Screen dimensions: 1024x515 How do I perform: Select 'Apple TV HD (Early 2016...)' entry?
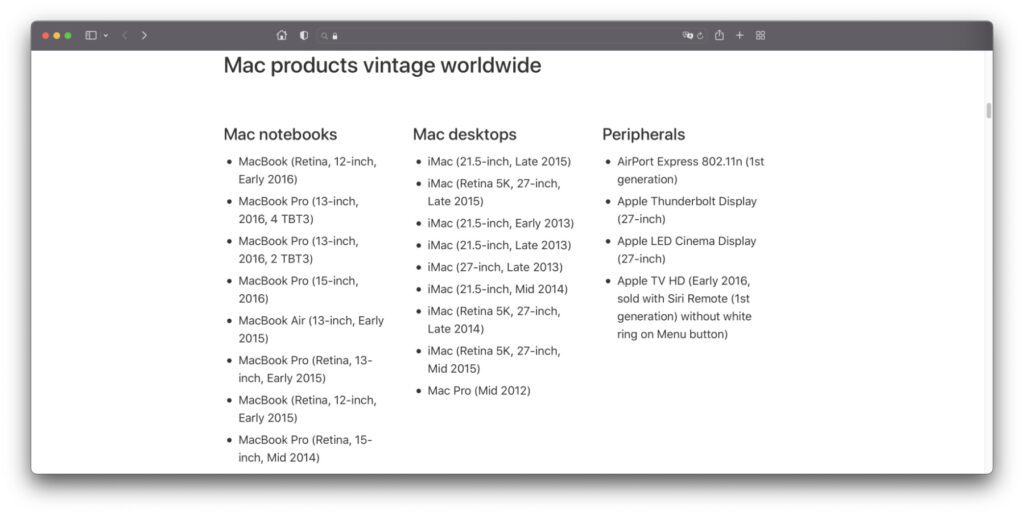(x=684, y=307)
